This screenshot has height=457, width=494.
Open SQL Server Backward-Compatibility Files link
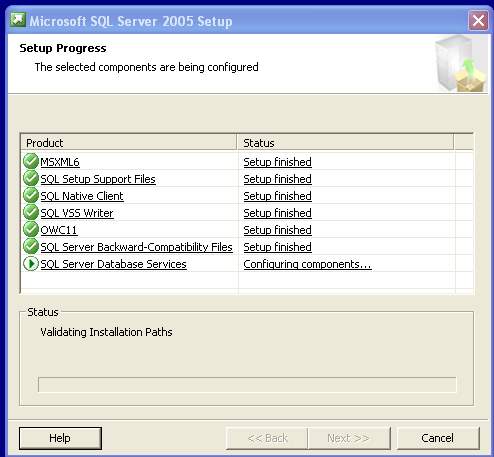point(136,247)
